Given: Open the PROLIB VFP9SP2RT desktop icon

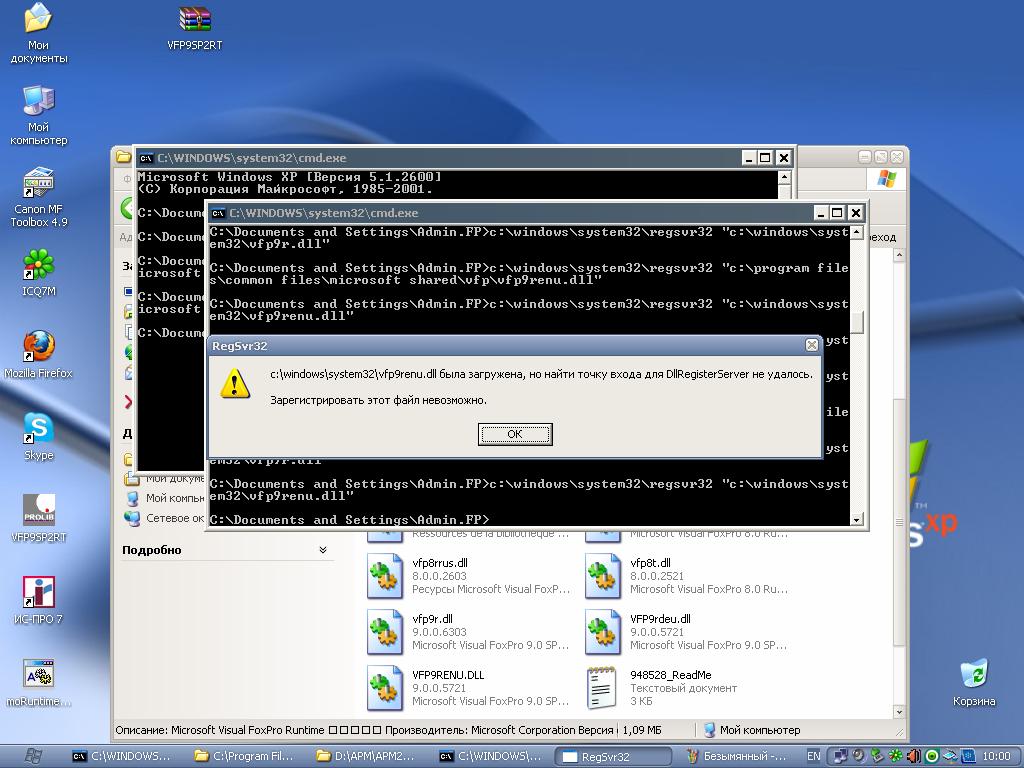Looking at the screenshot, I should (38, 519).
